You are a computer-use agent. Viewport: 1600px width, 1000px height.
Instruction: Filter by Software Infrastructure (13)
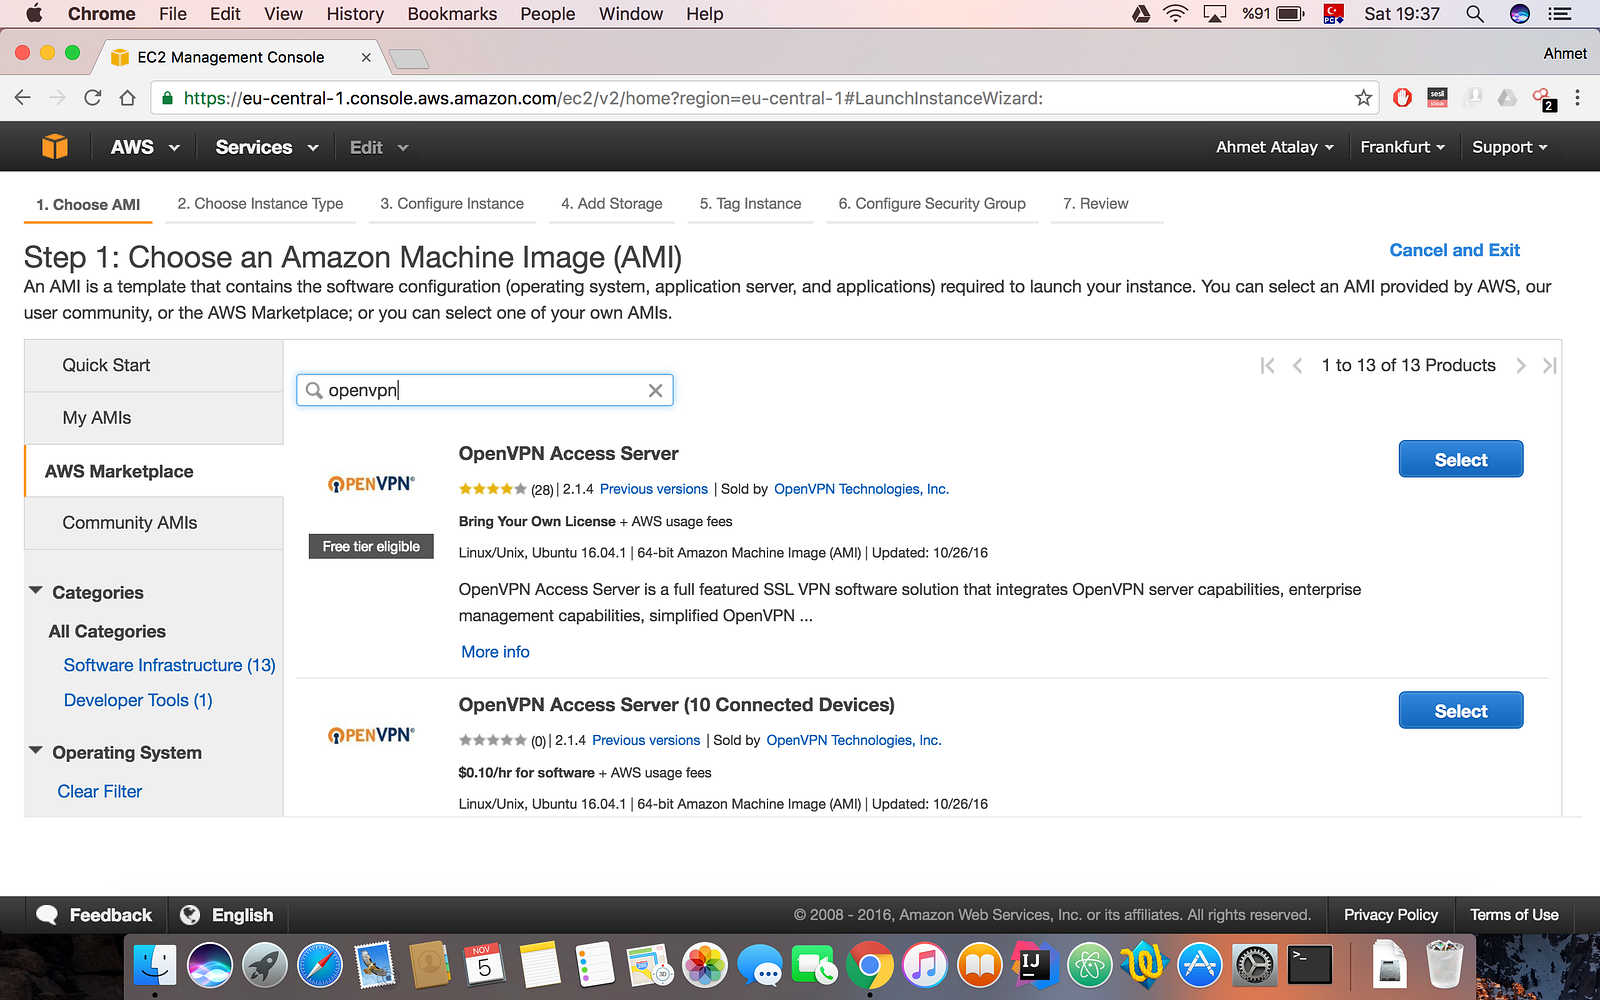point(170,665)
